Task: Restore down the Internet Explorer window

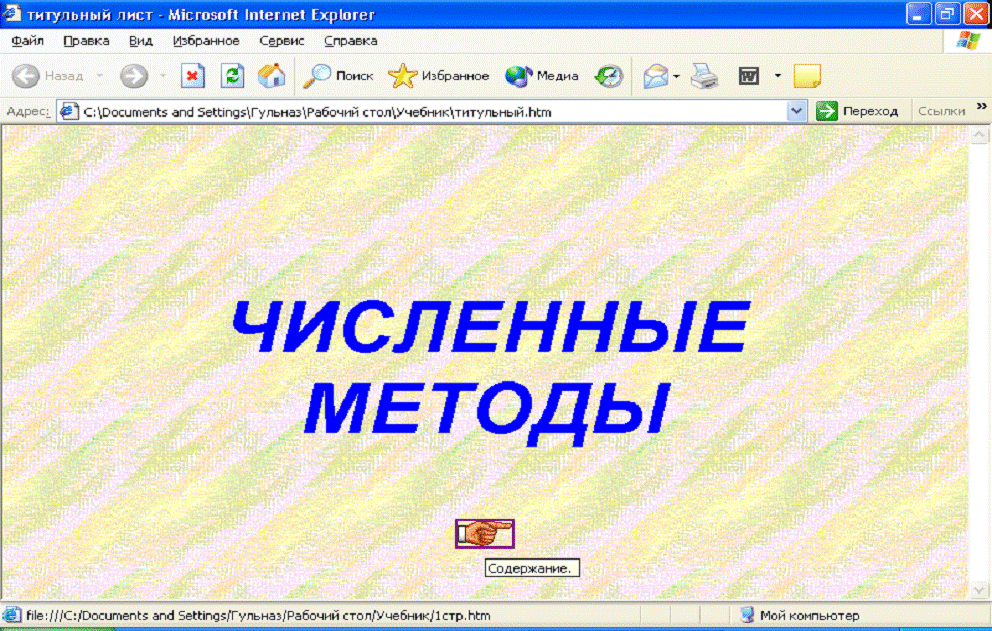Action: pos(947,14)
